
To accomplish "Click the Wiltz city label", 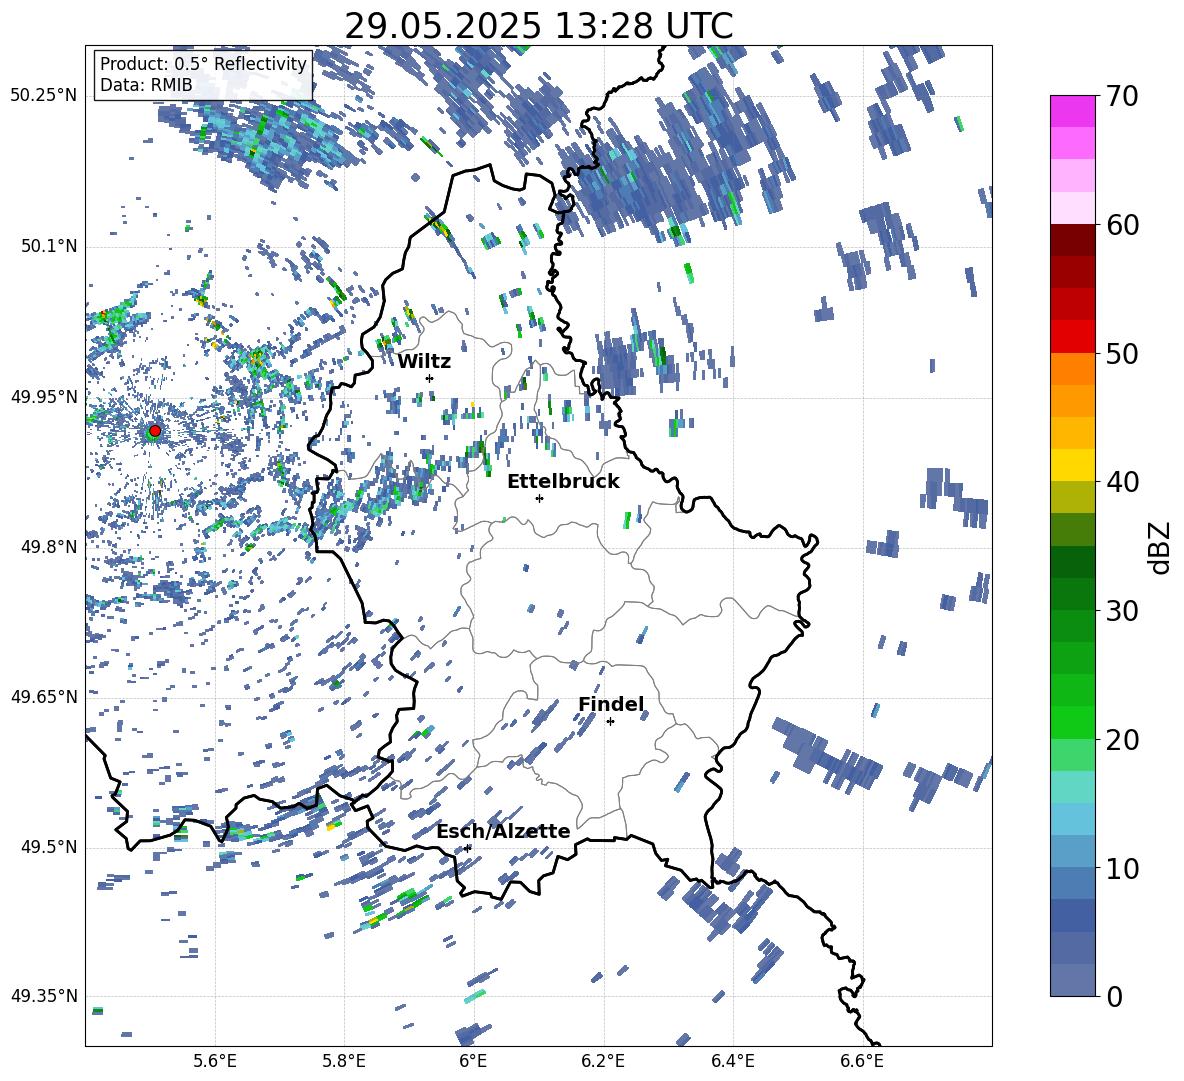I will (424, 362).
